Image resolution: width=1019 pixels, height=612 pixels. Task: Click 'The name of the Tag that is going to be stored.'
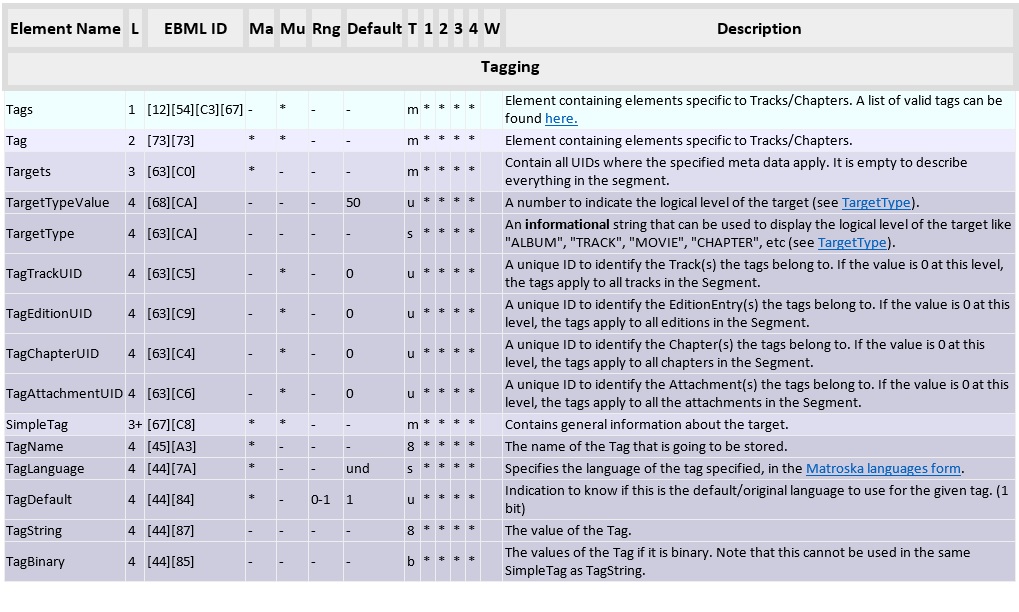(x=646, y=446)
